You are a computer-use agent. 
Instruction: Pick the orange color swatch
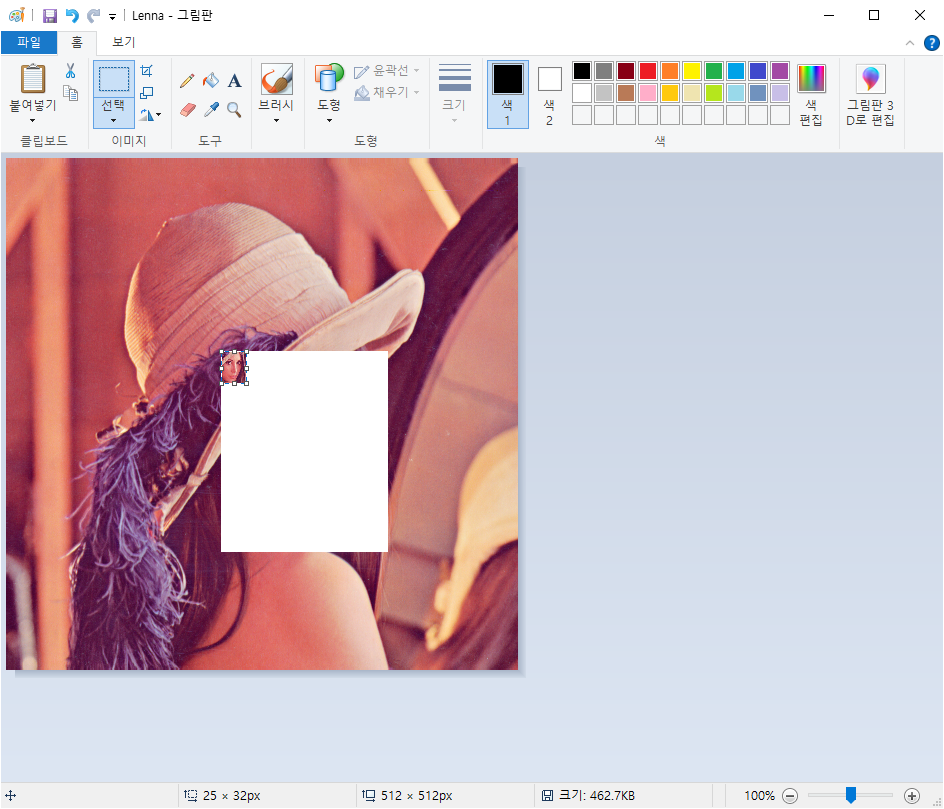[x=669, y=71]
